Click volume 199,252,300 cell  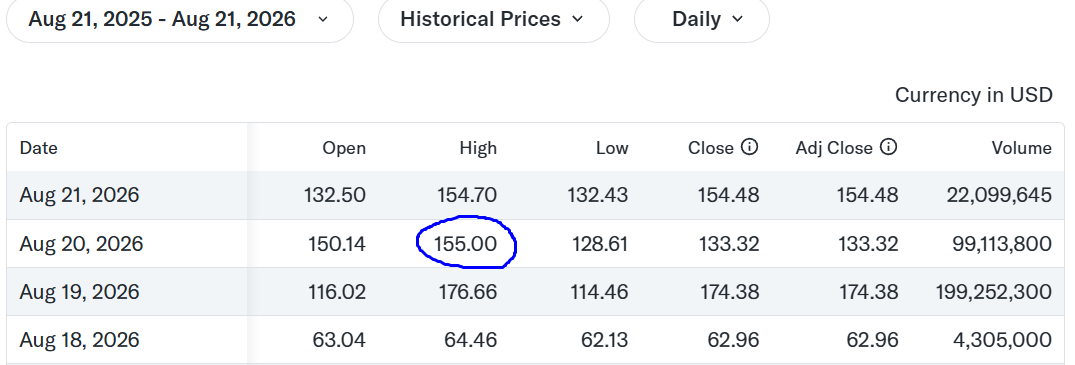tap(993, 292)
